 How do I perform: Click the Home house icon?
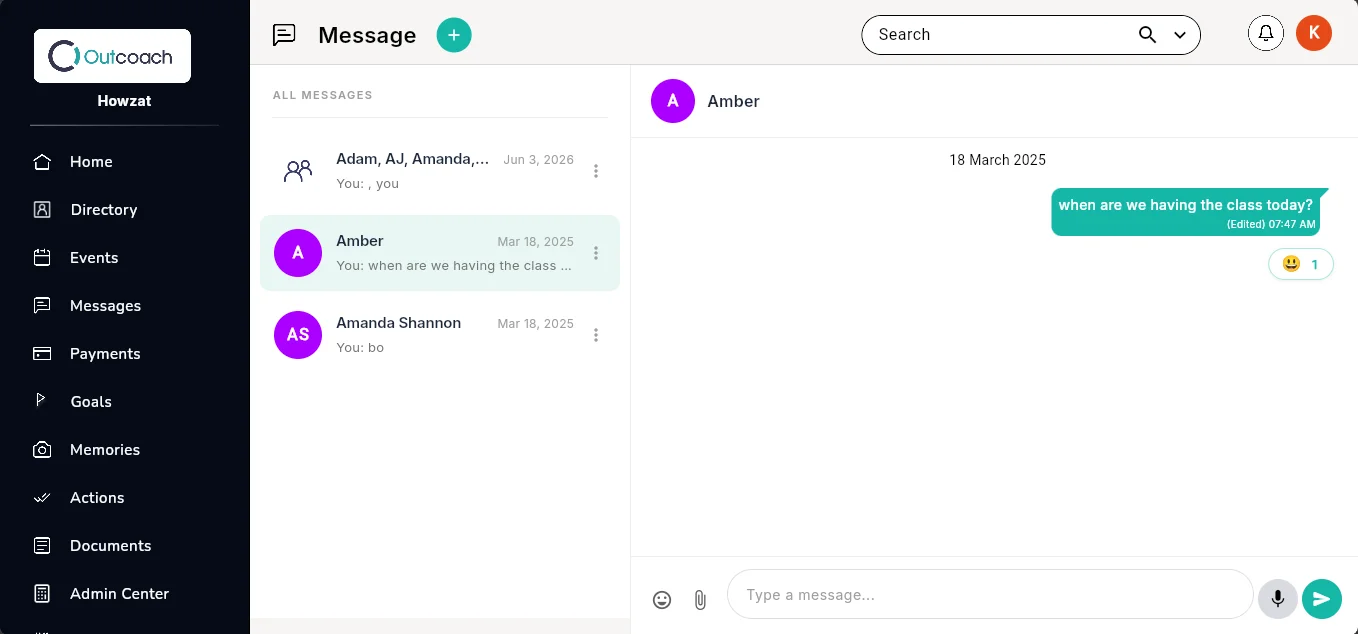coord(42,162)
